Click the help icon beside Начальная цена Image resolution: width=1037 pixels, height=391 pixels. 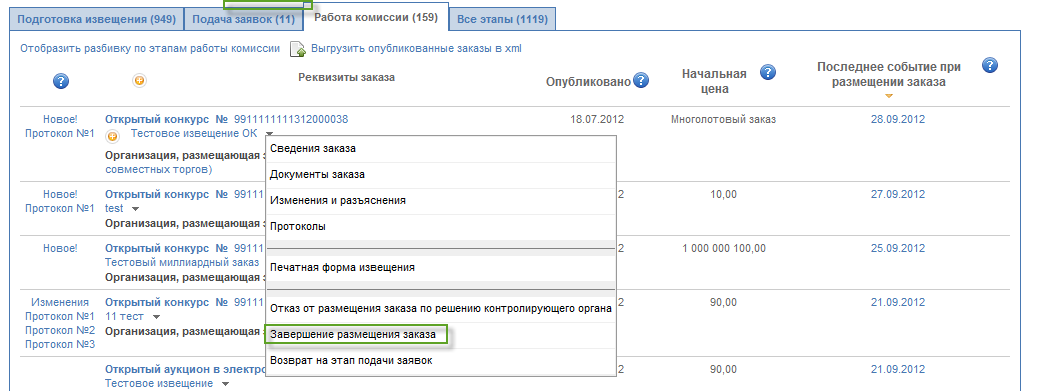[x=768, y=72]
